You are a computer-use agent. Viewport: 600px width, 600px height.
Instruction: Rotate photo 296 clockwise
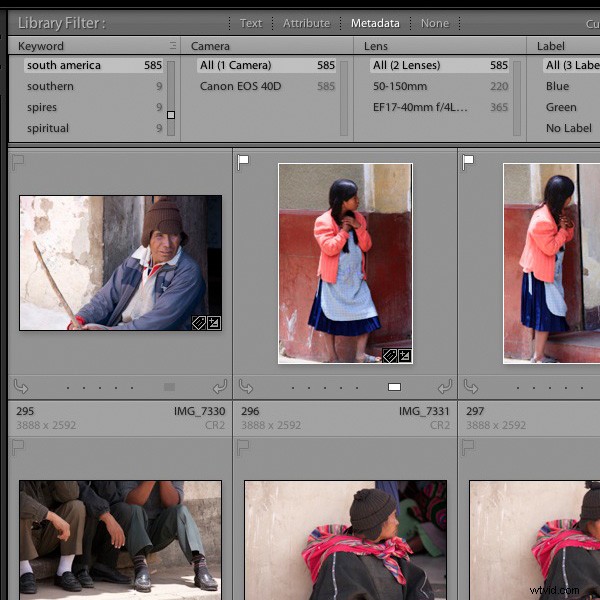click(445, 387)
